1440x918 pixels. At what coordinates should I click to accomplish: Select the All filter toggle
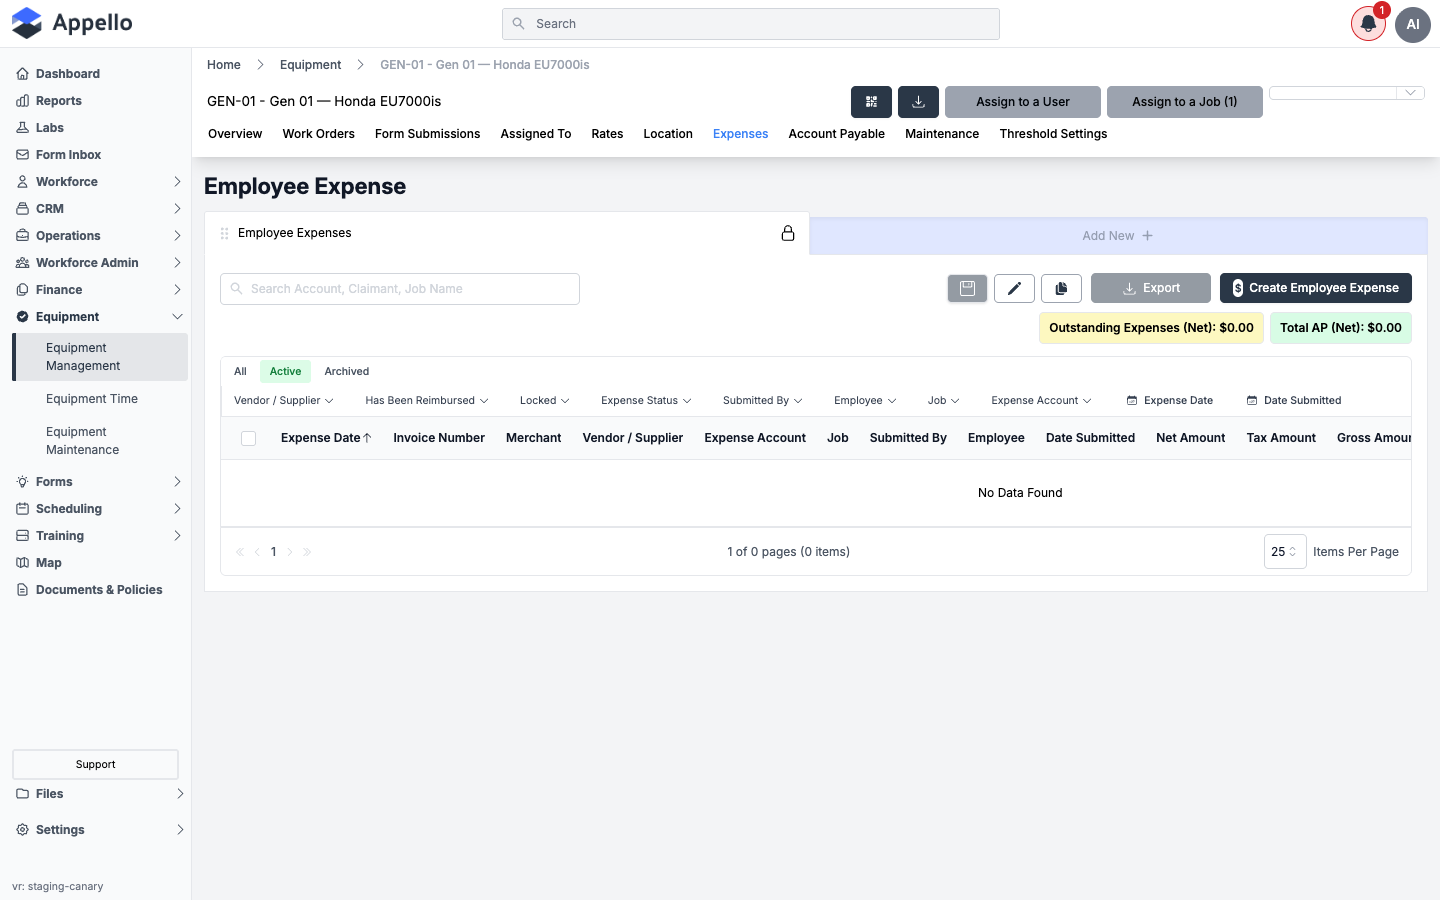(240, 371)
